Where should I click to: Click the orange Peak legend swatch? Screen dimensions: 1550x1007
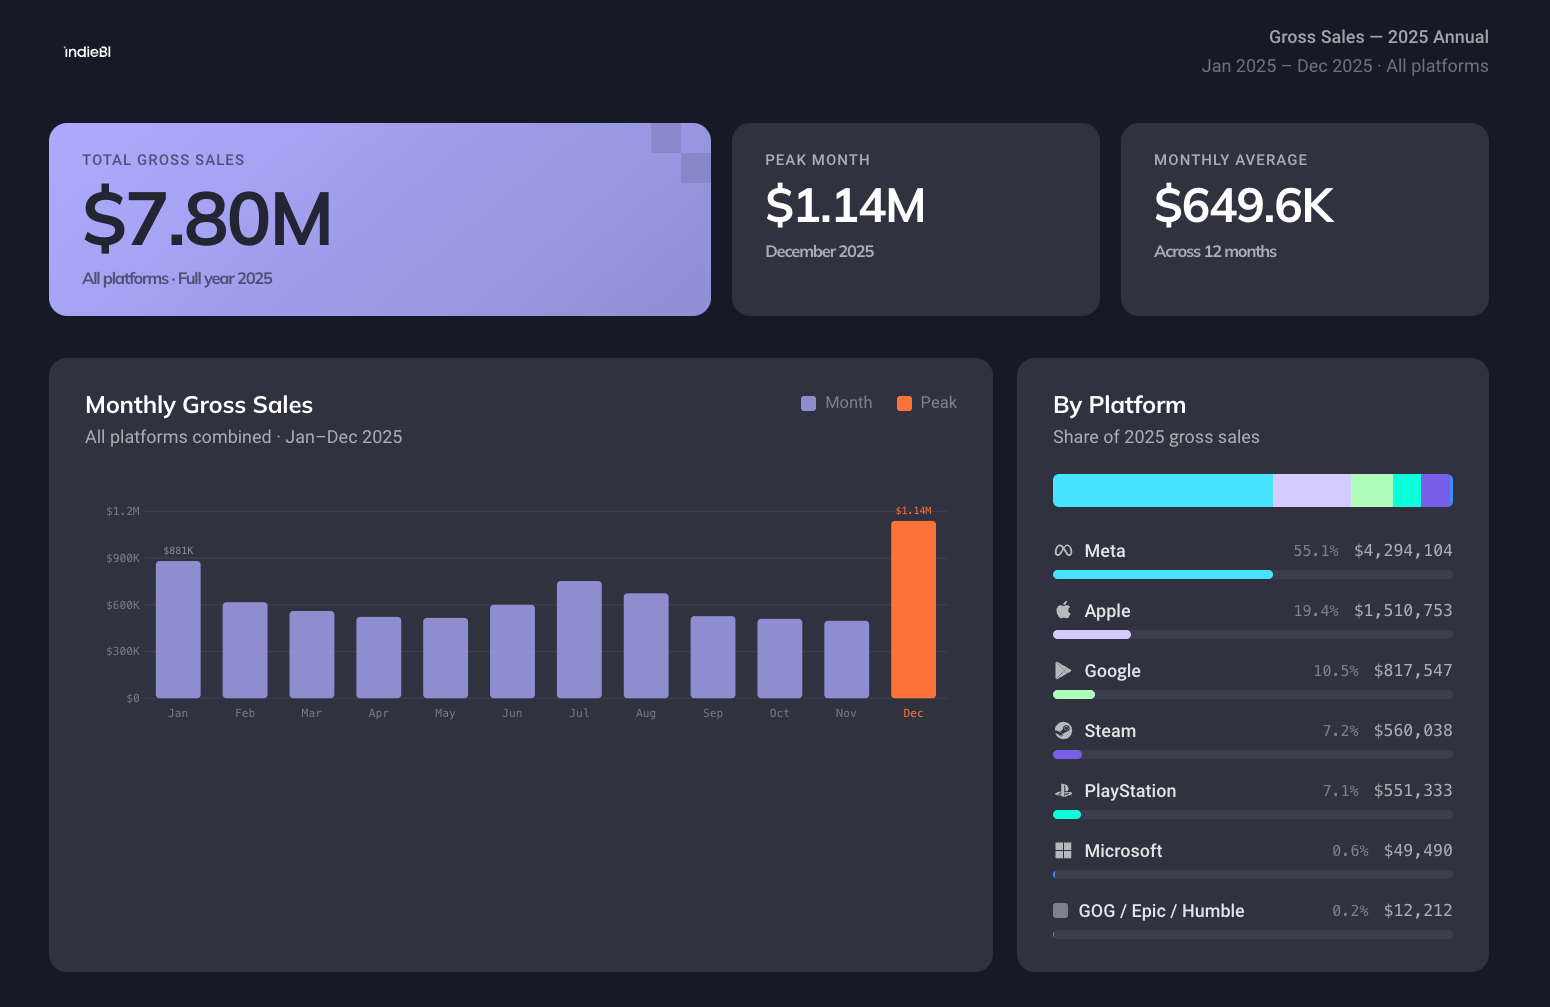(904, 403)
